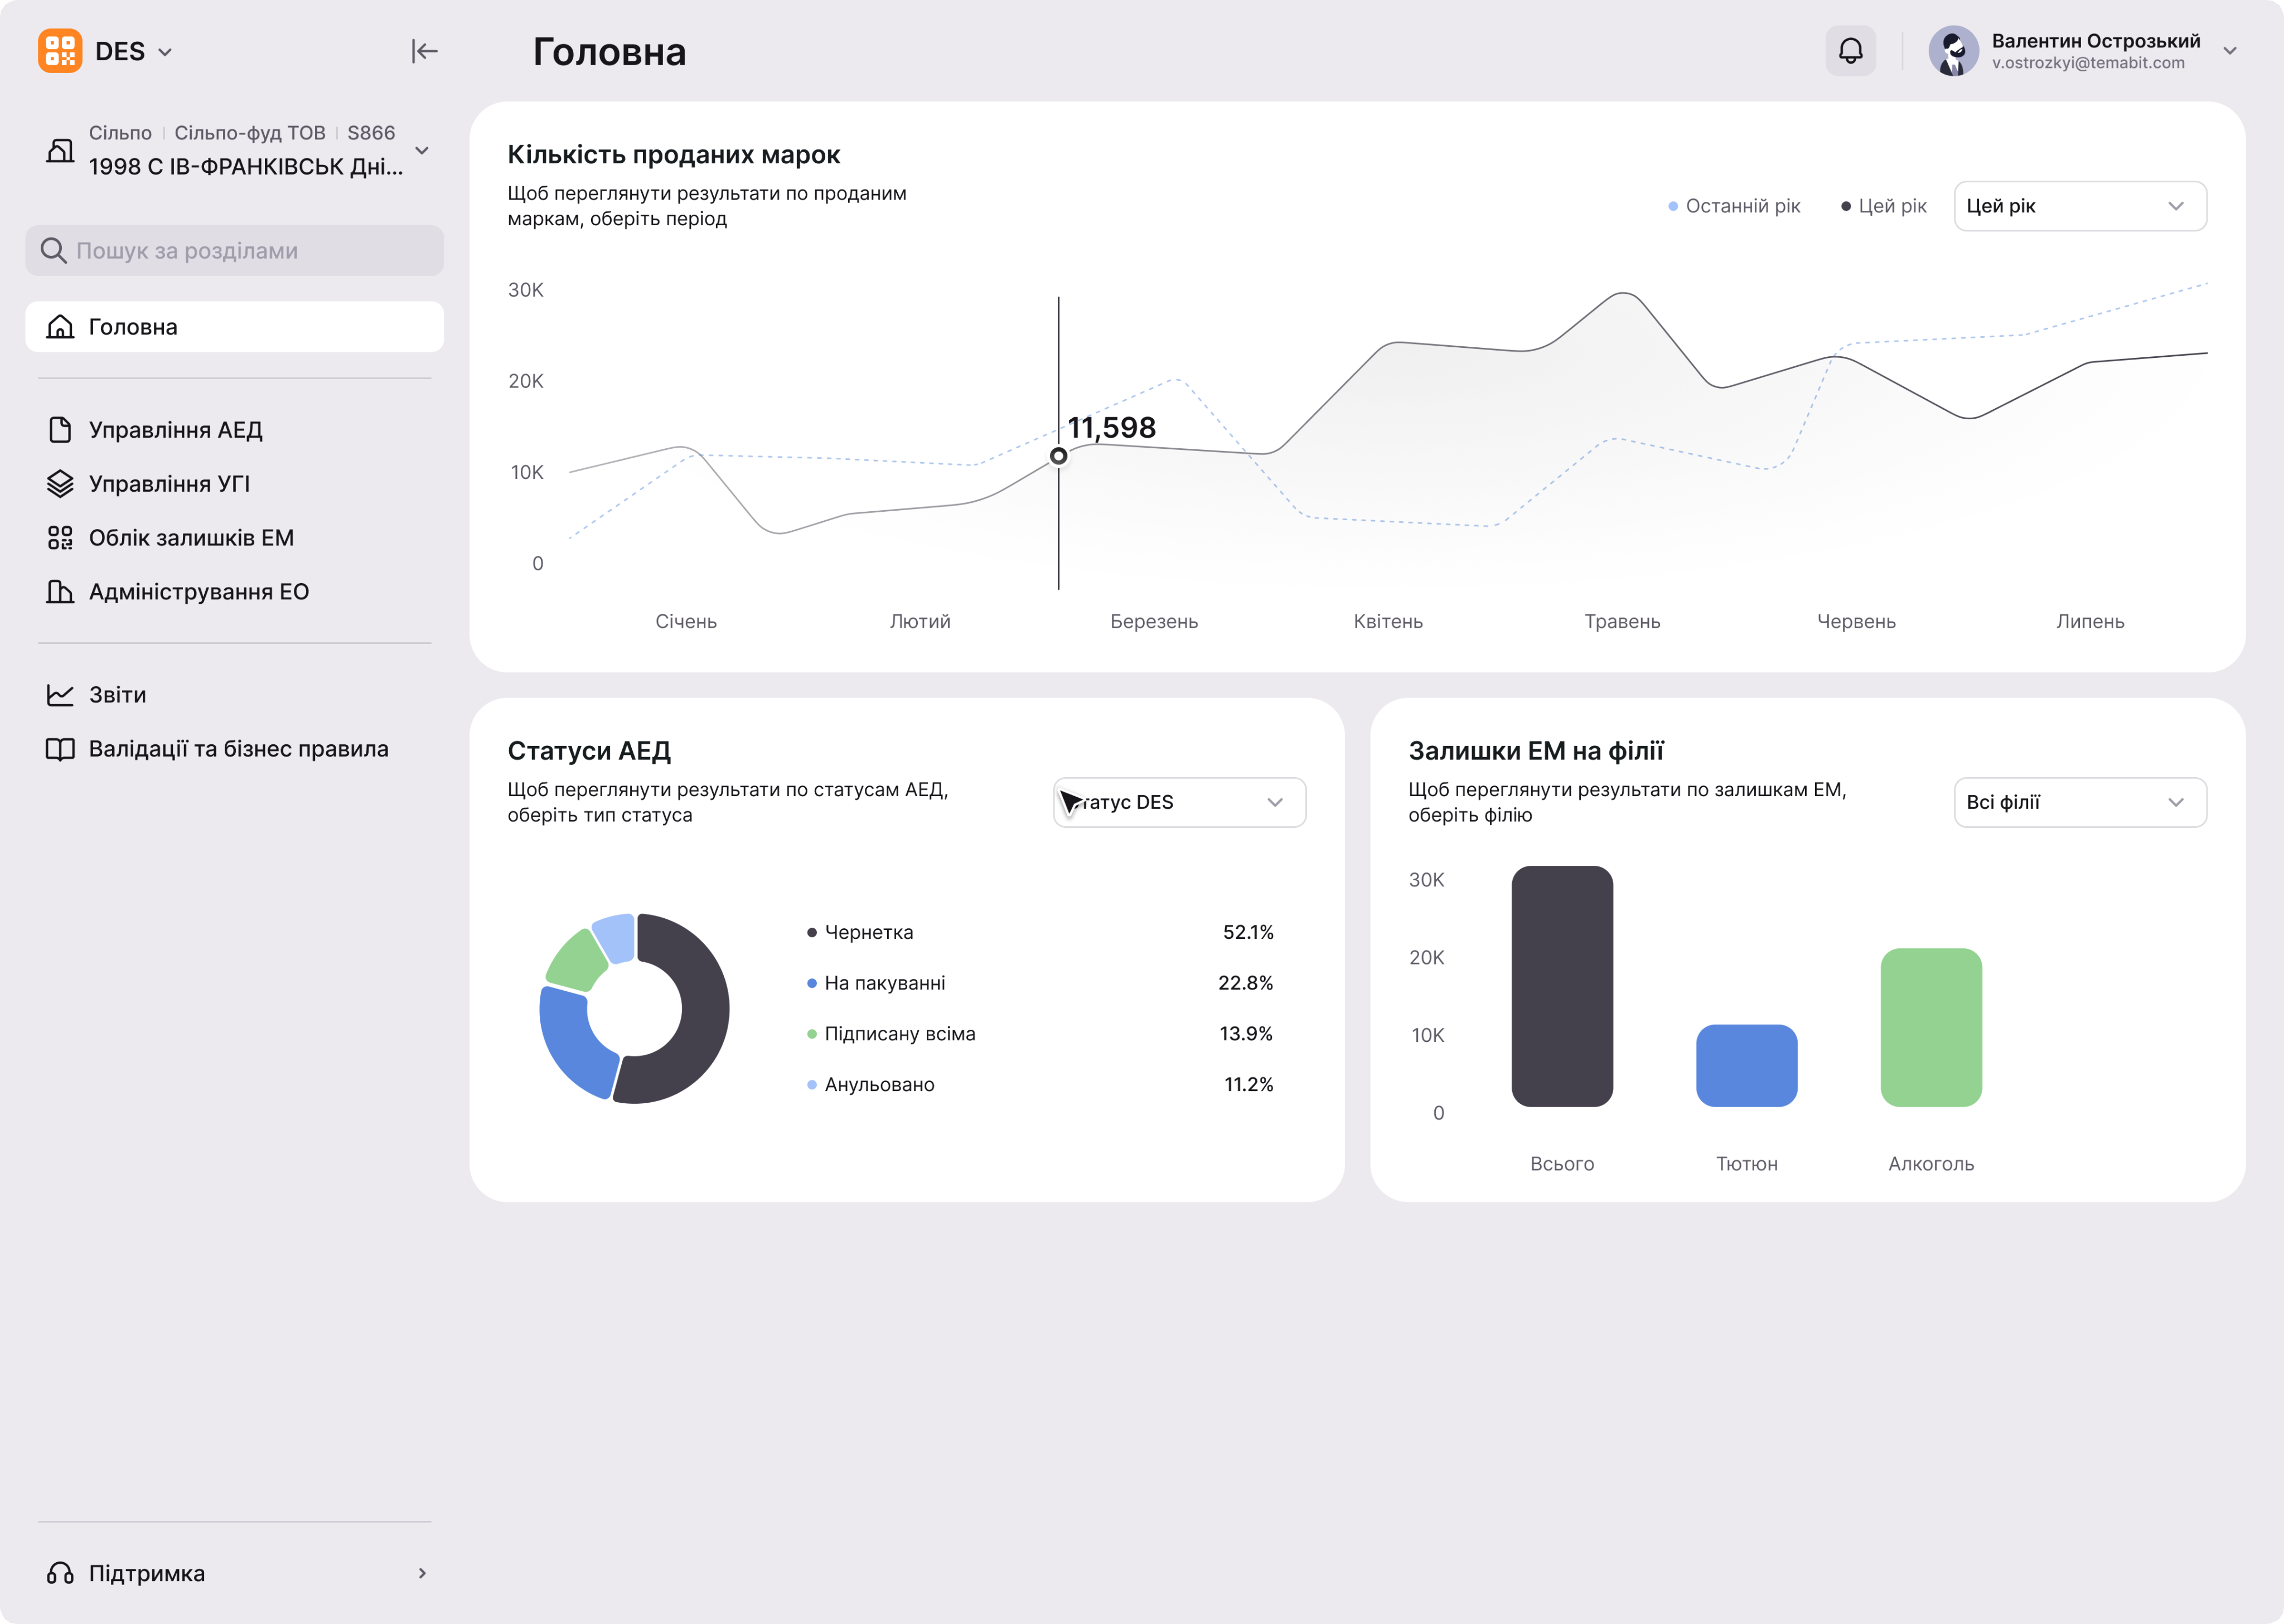Screen dimensions: 2284x1624
Task: Toggle the Цей рік legend series
Action: click(1884, 206)
